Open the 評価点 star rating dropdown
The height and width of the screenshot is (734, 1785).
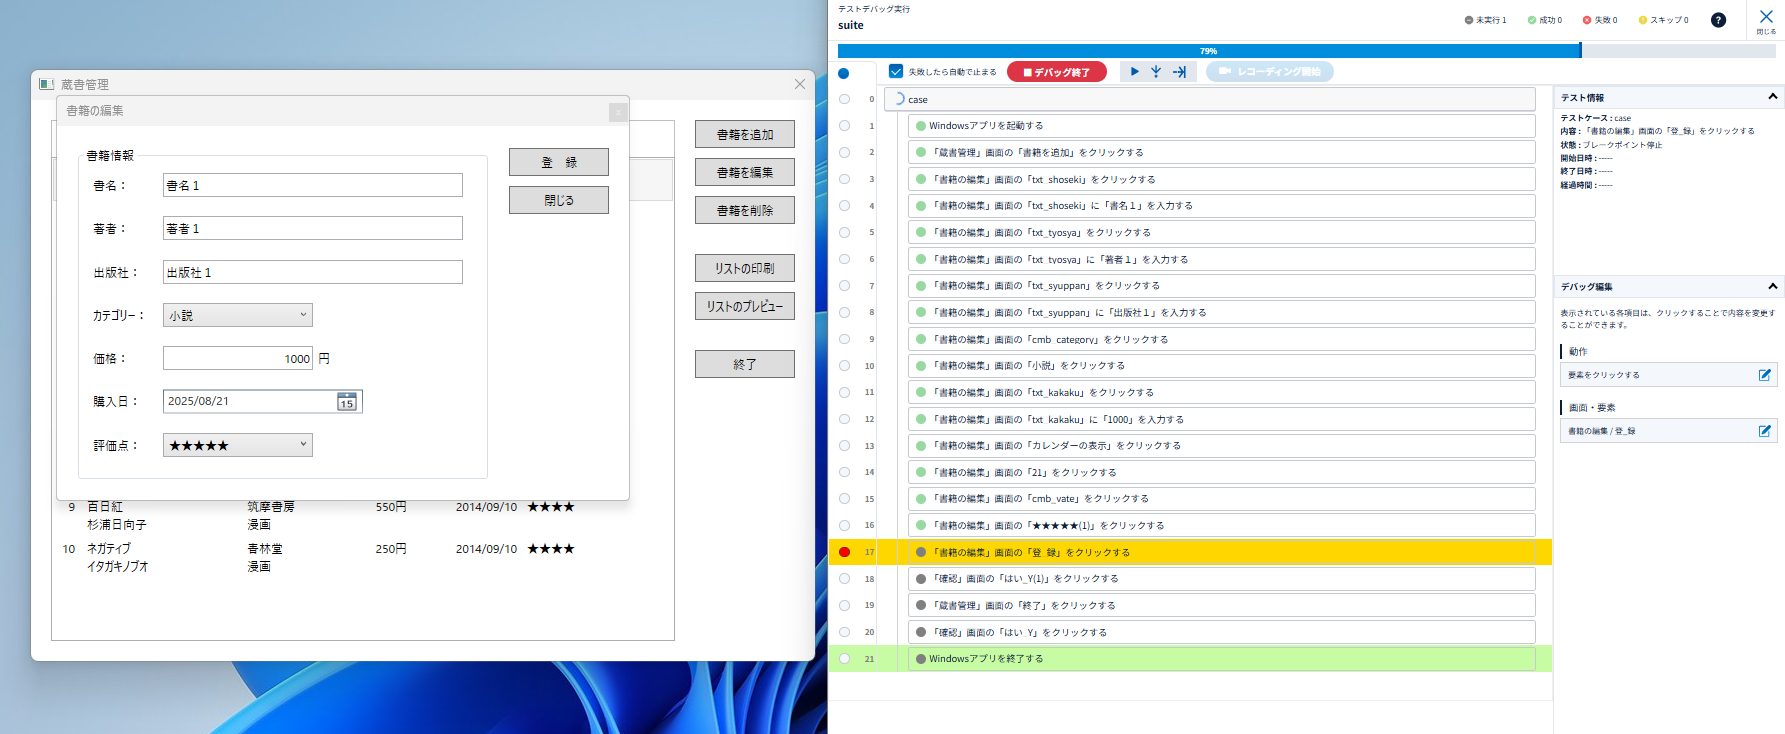(x=237, y=445)
